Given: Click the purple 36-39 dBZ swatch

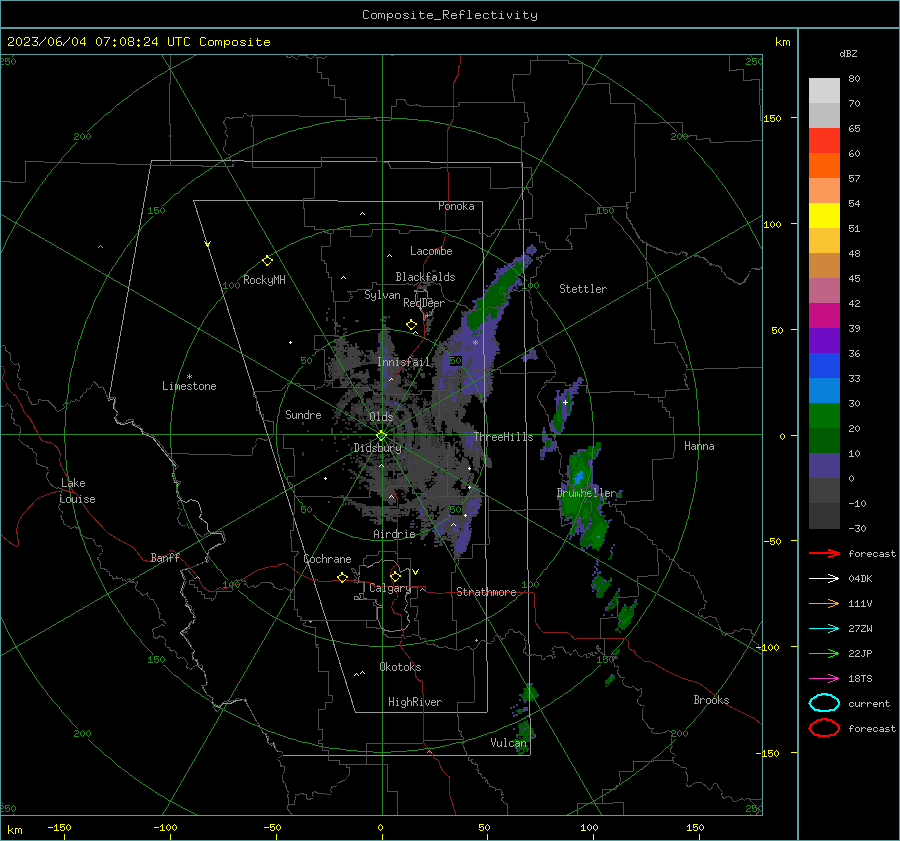Looking at the screenshot, I should [824, 341].
